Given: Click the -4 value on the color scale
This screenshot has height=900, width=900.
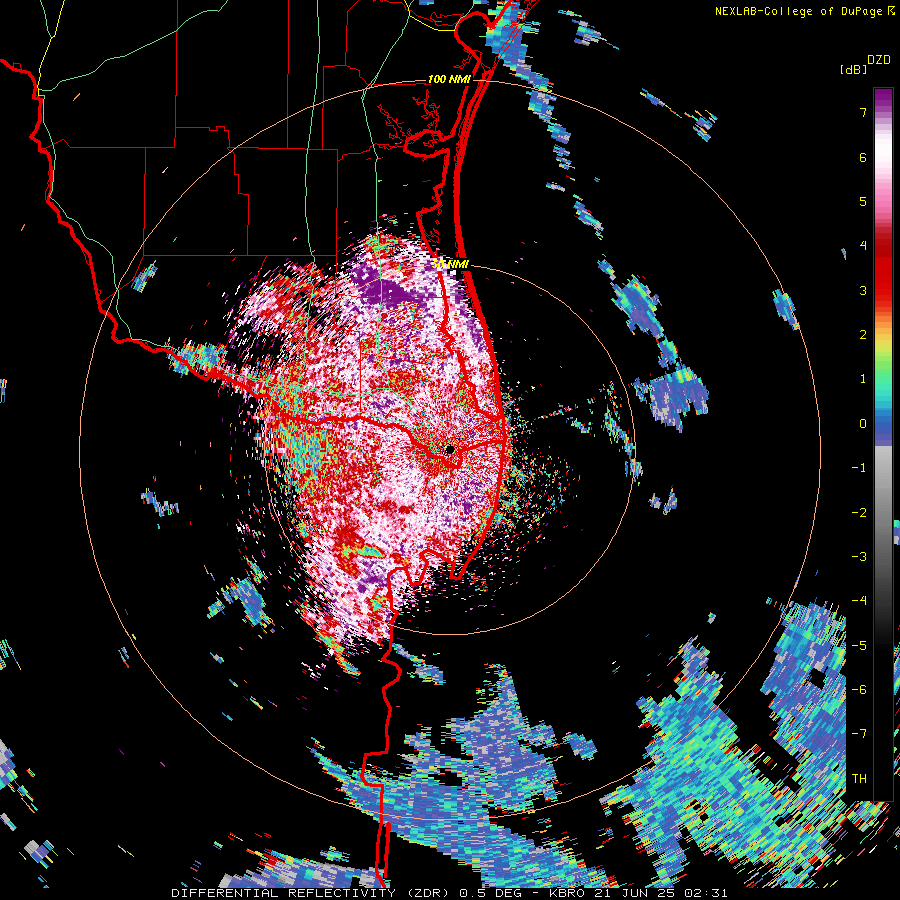Looking at the screenshot, I should [x=859, y=601].
